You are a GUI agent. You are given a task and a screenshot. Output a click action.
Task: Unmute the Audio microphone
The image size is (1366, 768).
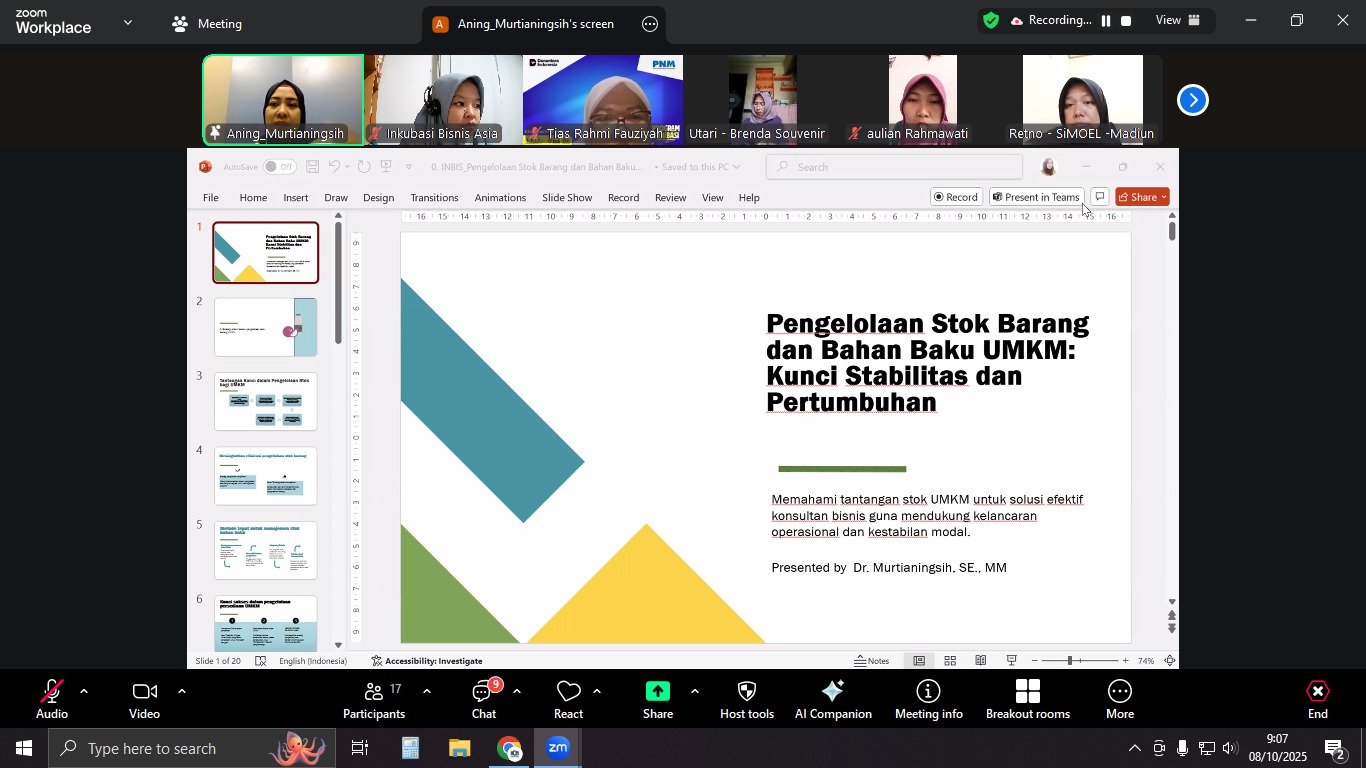point(51,698)
